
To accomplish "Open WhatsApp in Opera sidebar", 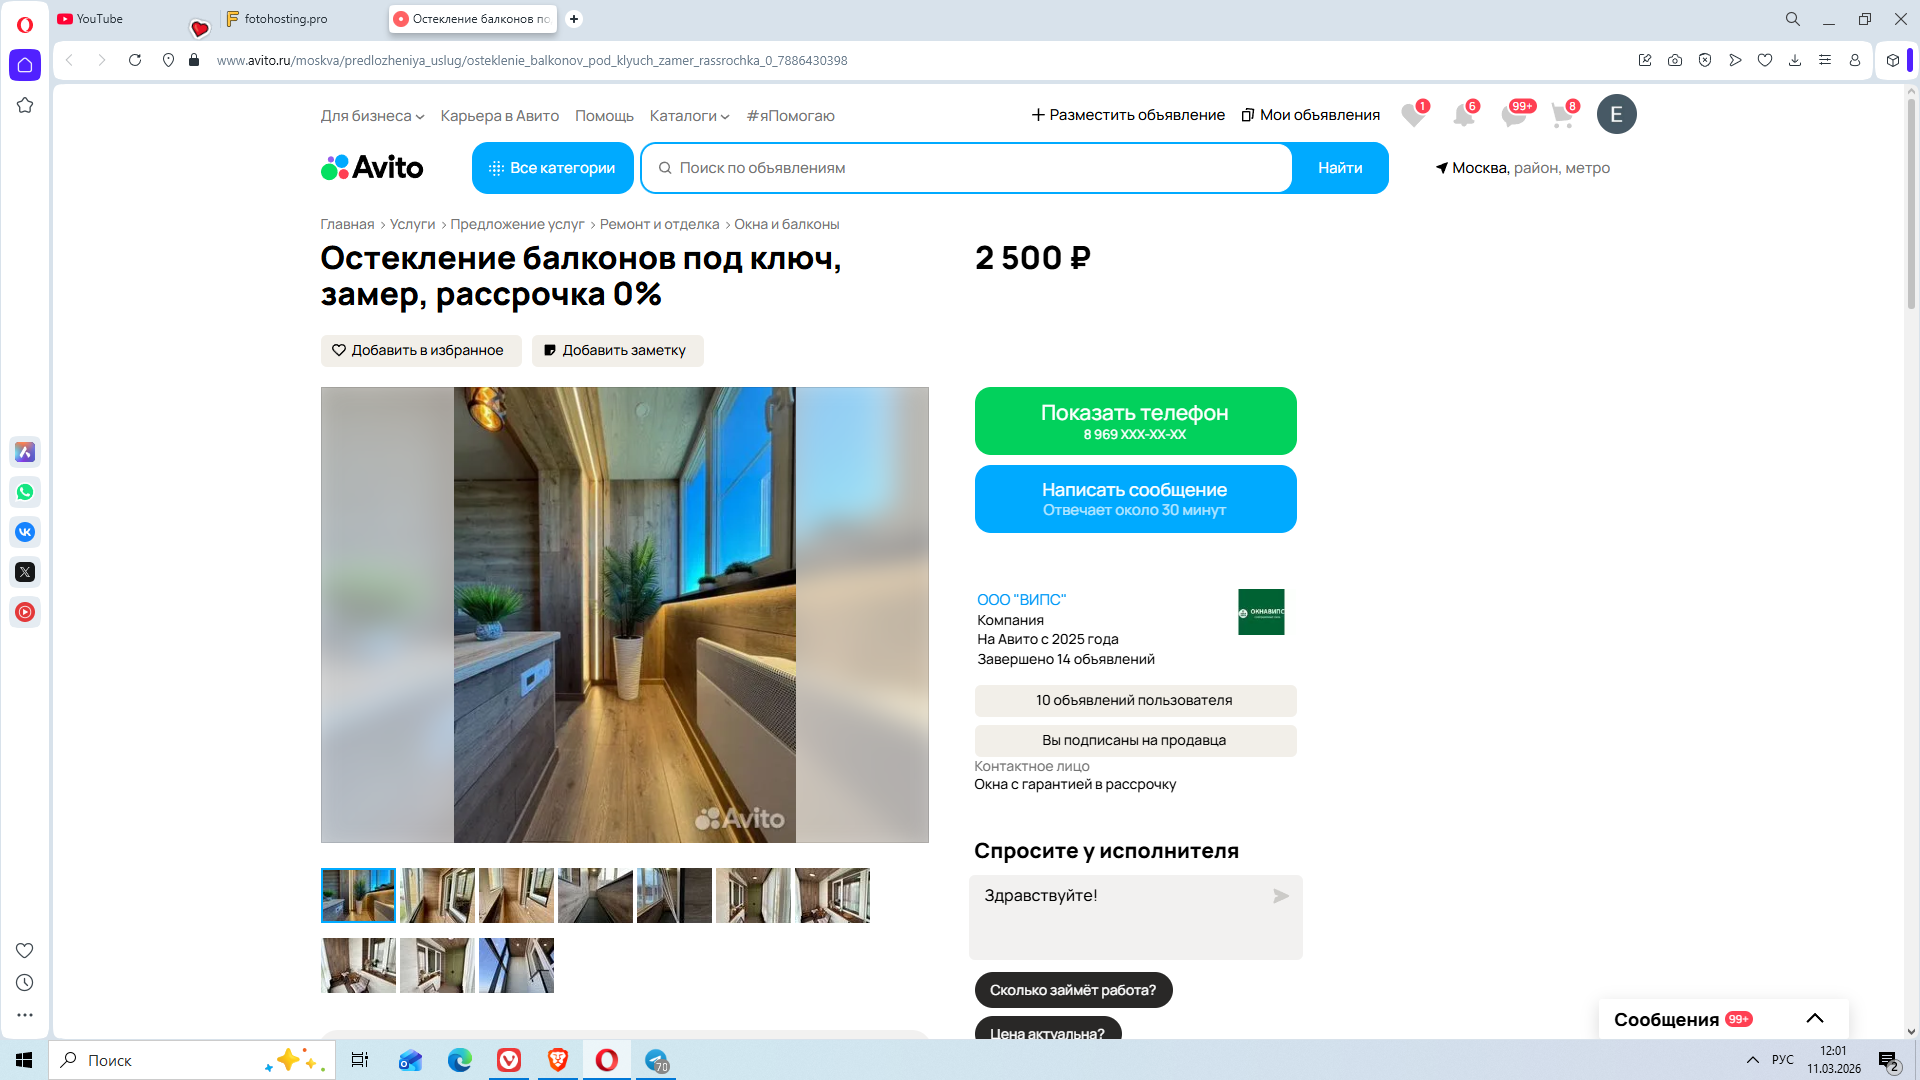I will point(25,492).
